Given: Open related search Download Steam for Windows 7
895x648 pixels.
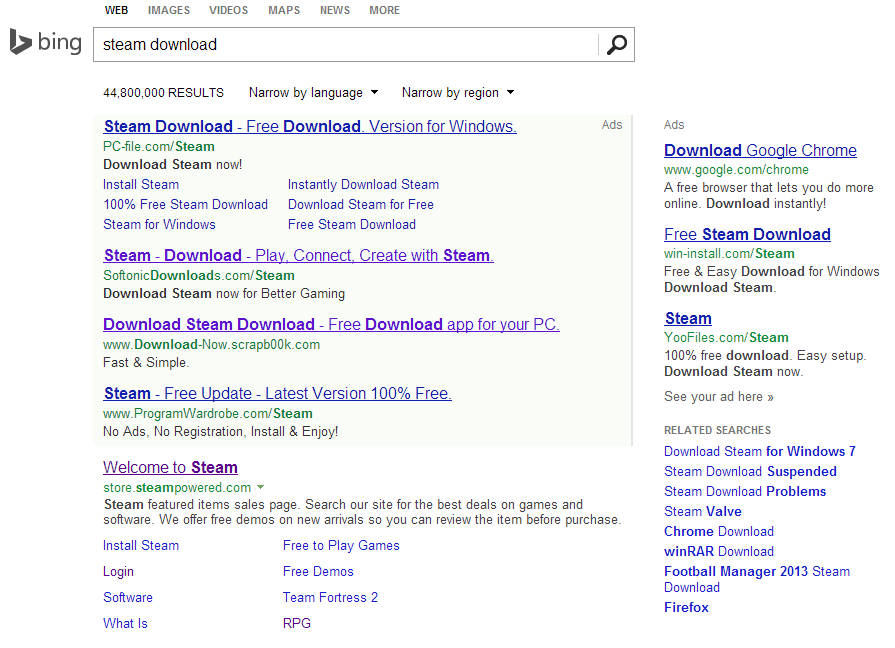Looking at the screenshot, I should pyautogui.click(x=760, y=452).
